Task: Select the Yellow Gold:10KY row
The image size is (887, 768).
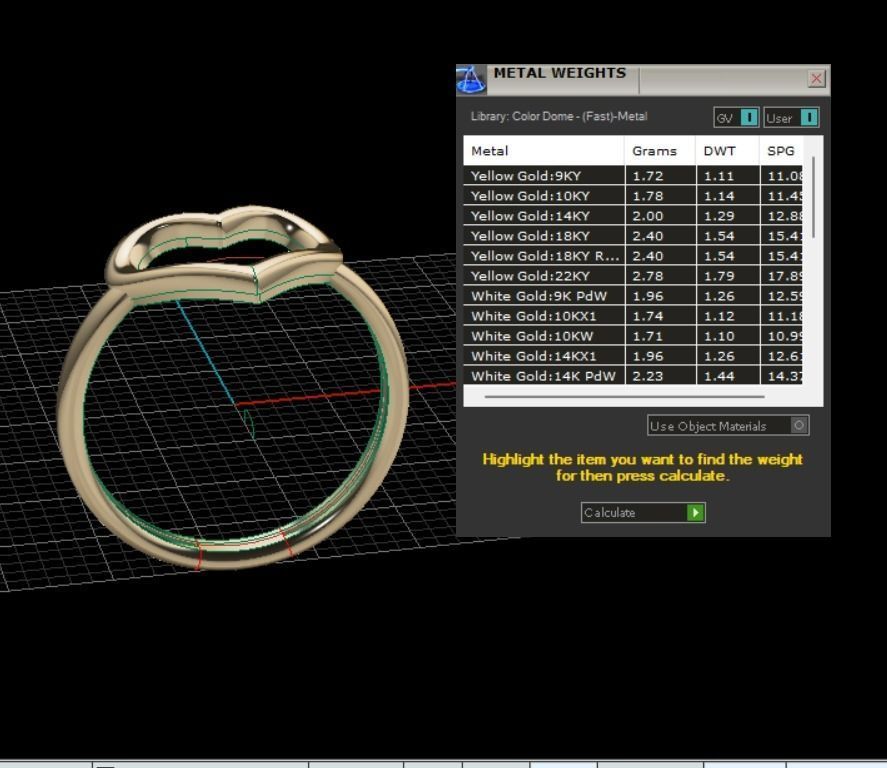Action: [x=632, y=196]
